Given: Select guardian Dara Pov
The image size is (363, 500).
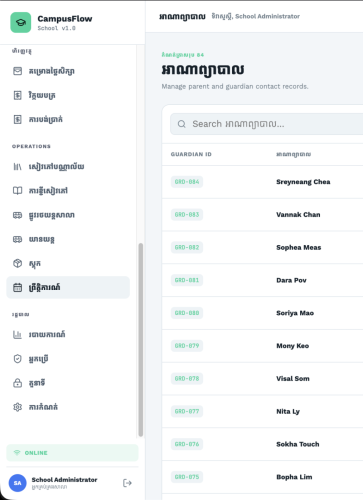Looking at the screenshot, I should point(291,280).
